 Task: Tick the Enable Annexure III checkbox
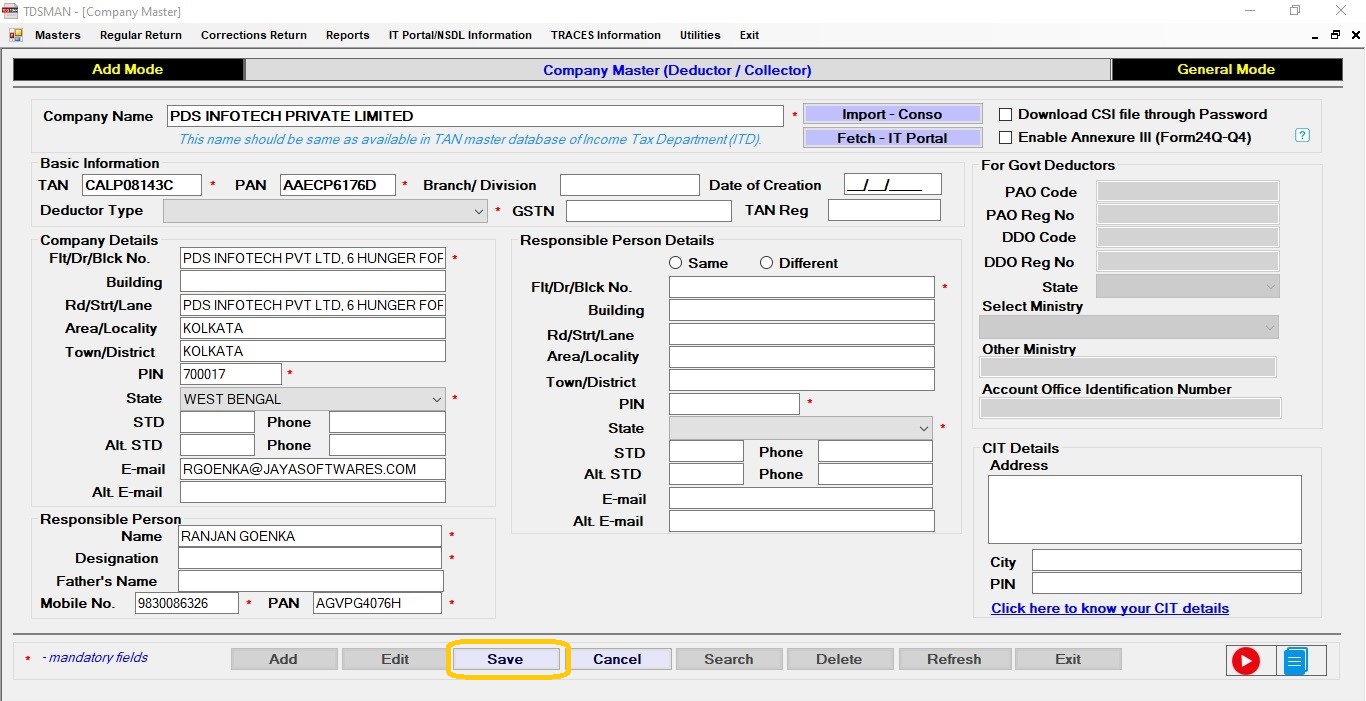pyautogui.click(x=1006, y=138)
